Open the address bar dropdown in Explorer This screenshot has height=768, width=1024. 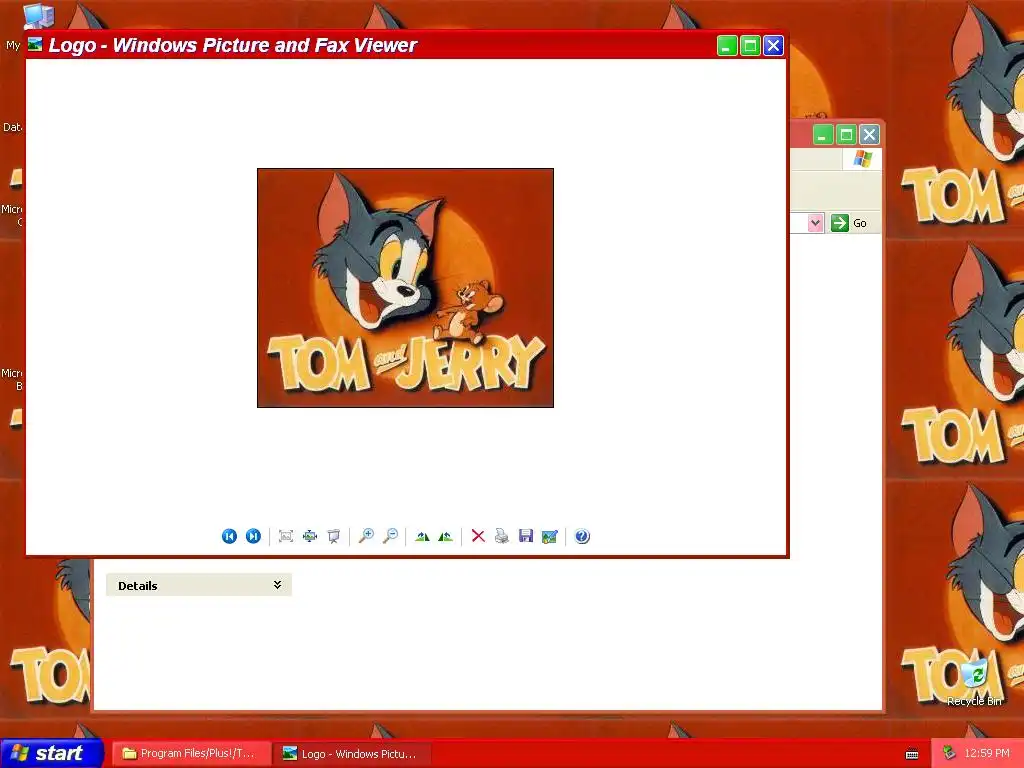815,223
